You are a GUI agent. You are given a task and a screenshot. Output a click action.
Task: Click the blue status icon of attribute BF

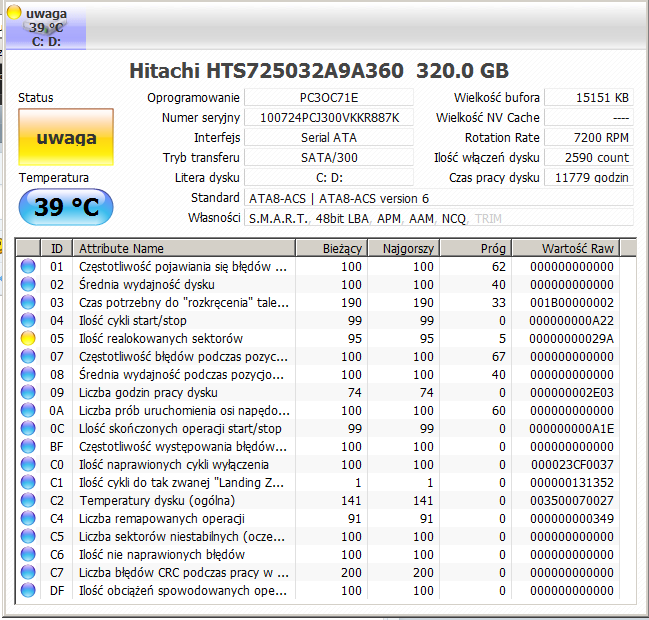pos(28,446)
